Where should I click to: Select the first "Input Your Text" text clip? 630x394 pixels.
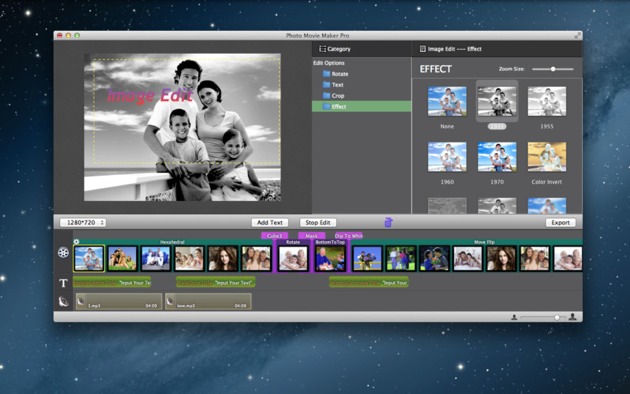pos(112,283)
